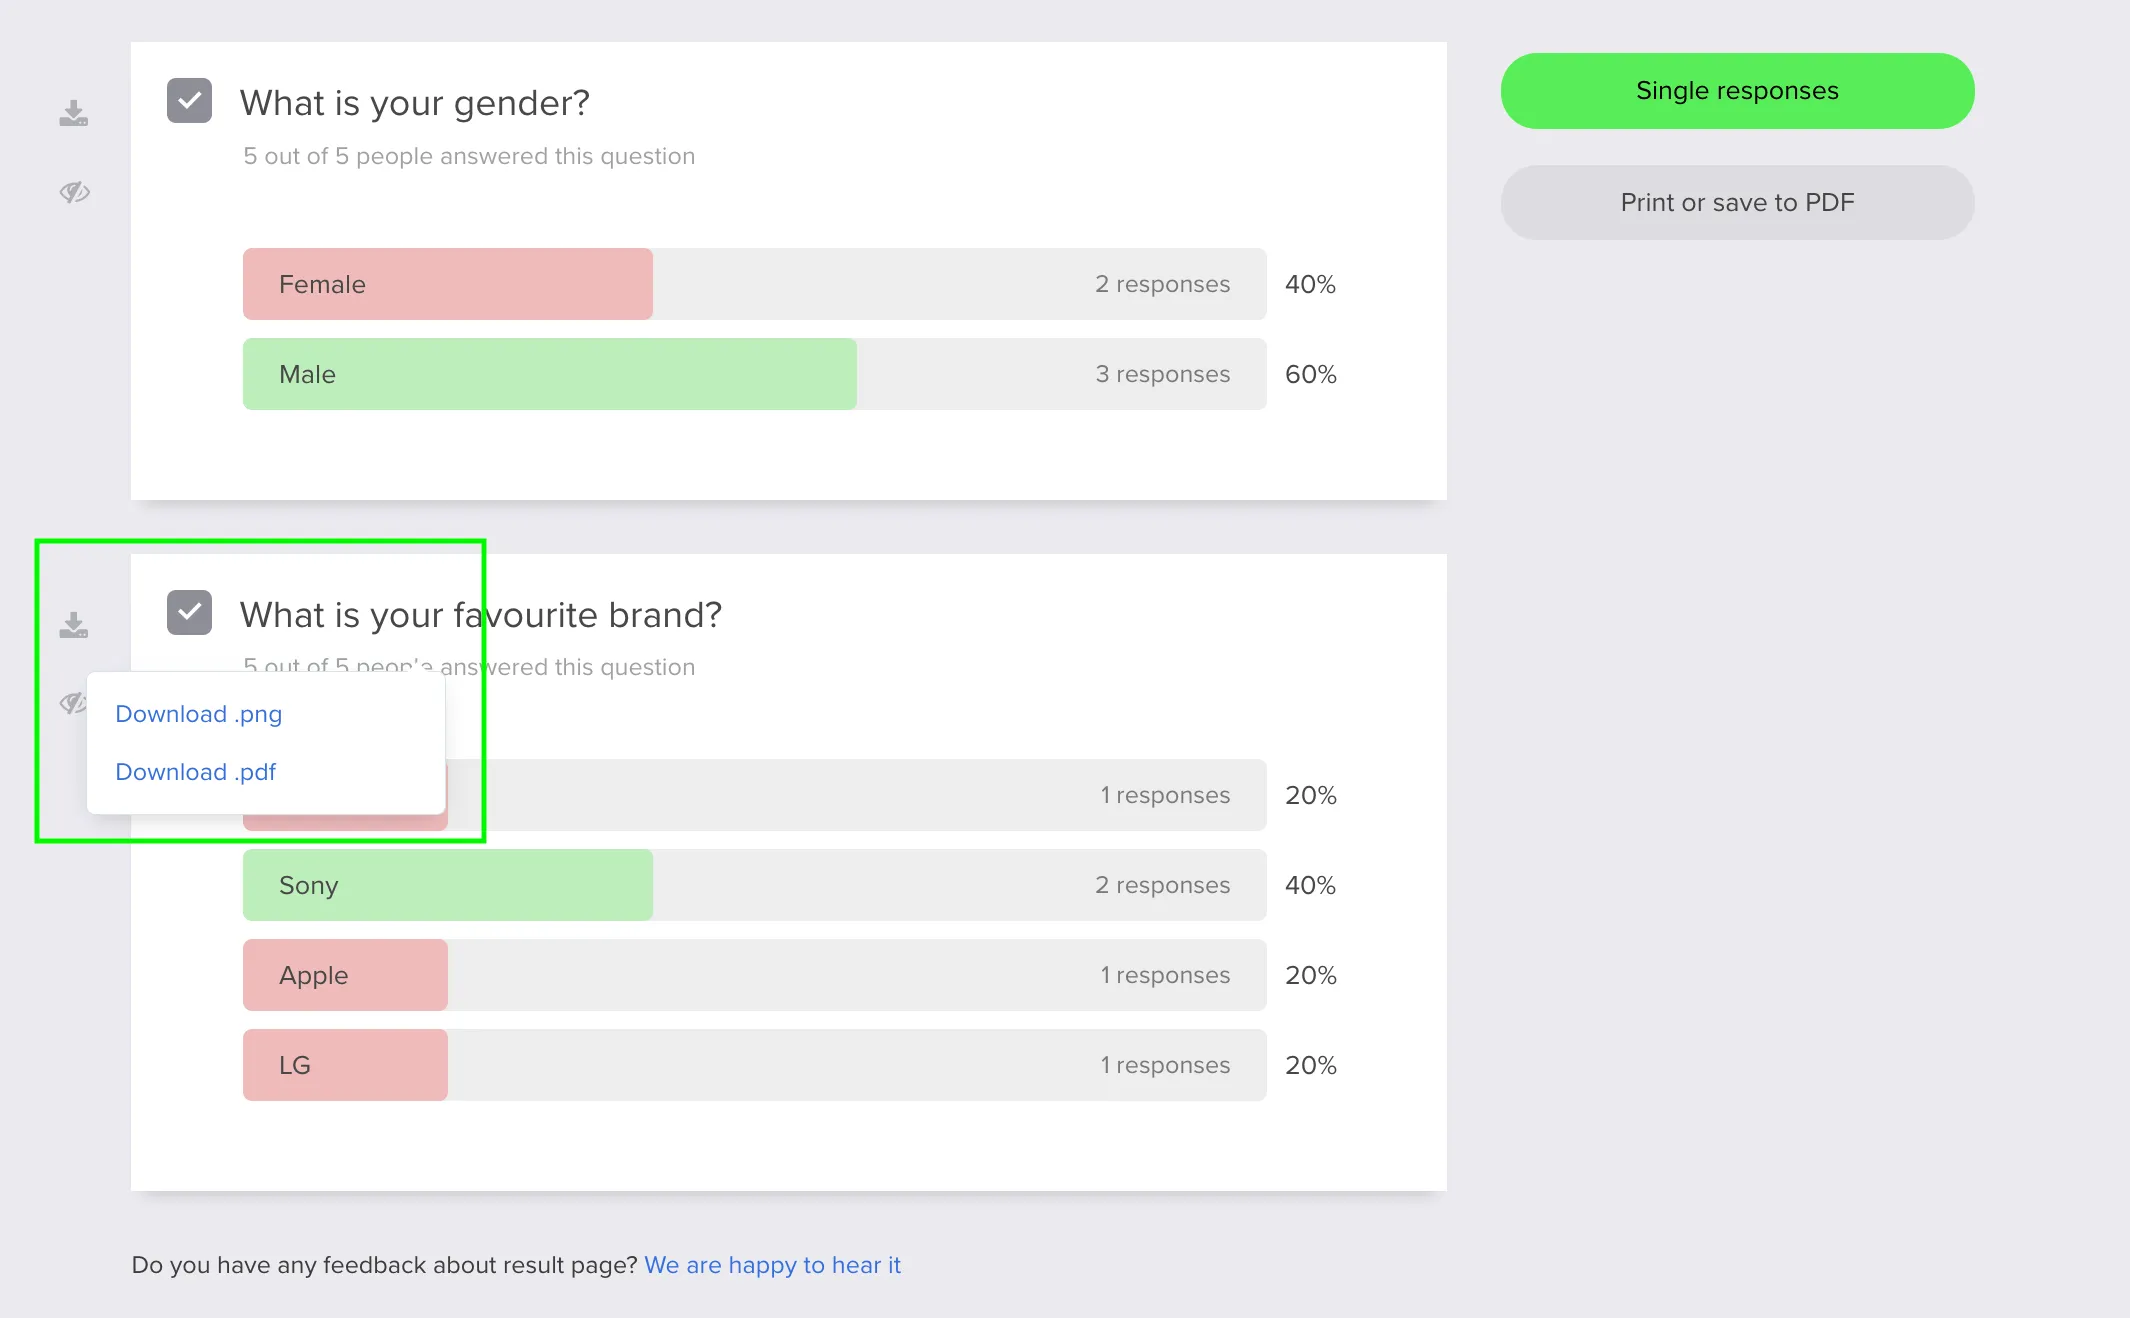Print or save results to PDF
This screenshot has width=2130, height=1318.
1737,202
